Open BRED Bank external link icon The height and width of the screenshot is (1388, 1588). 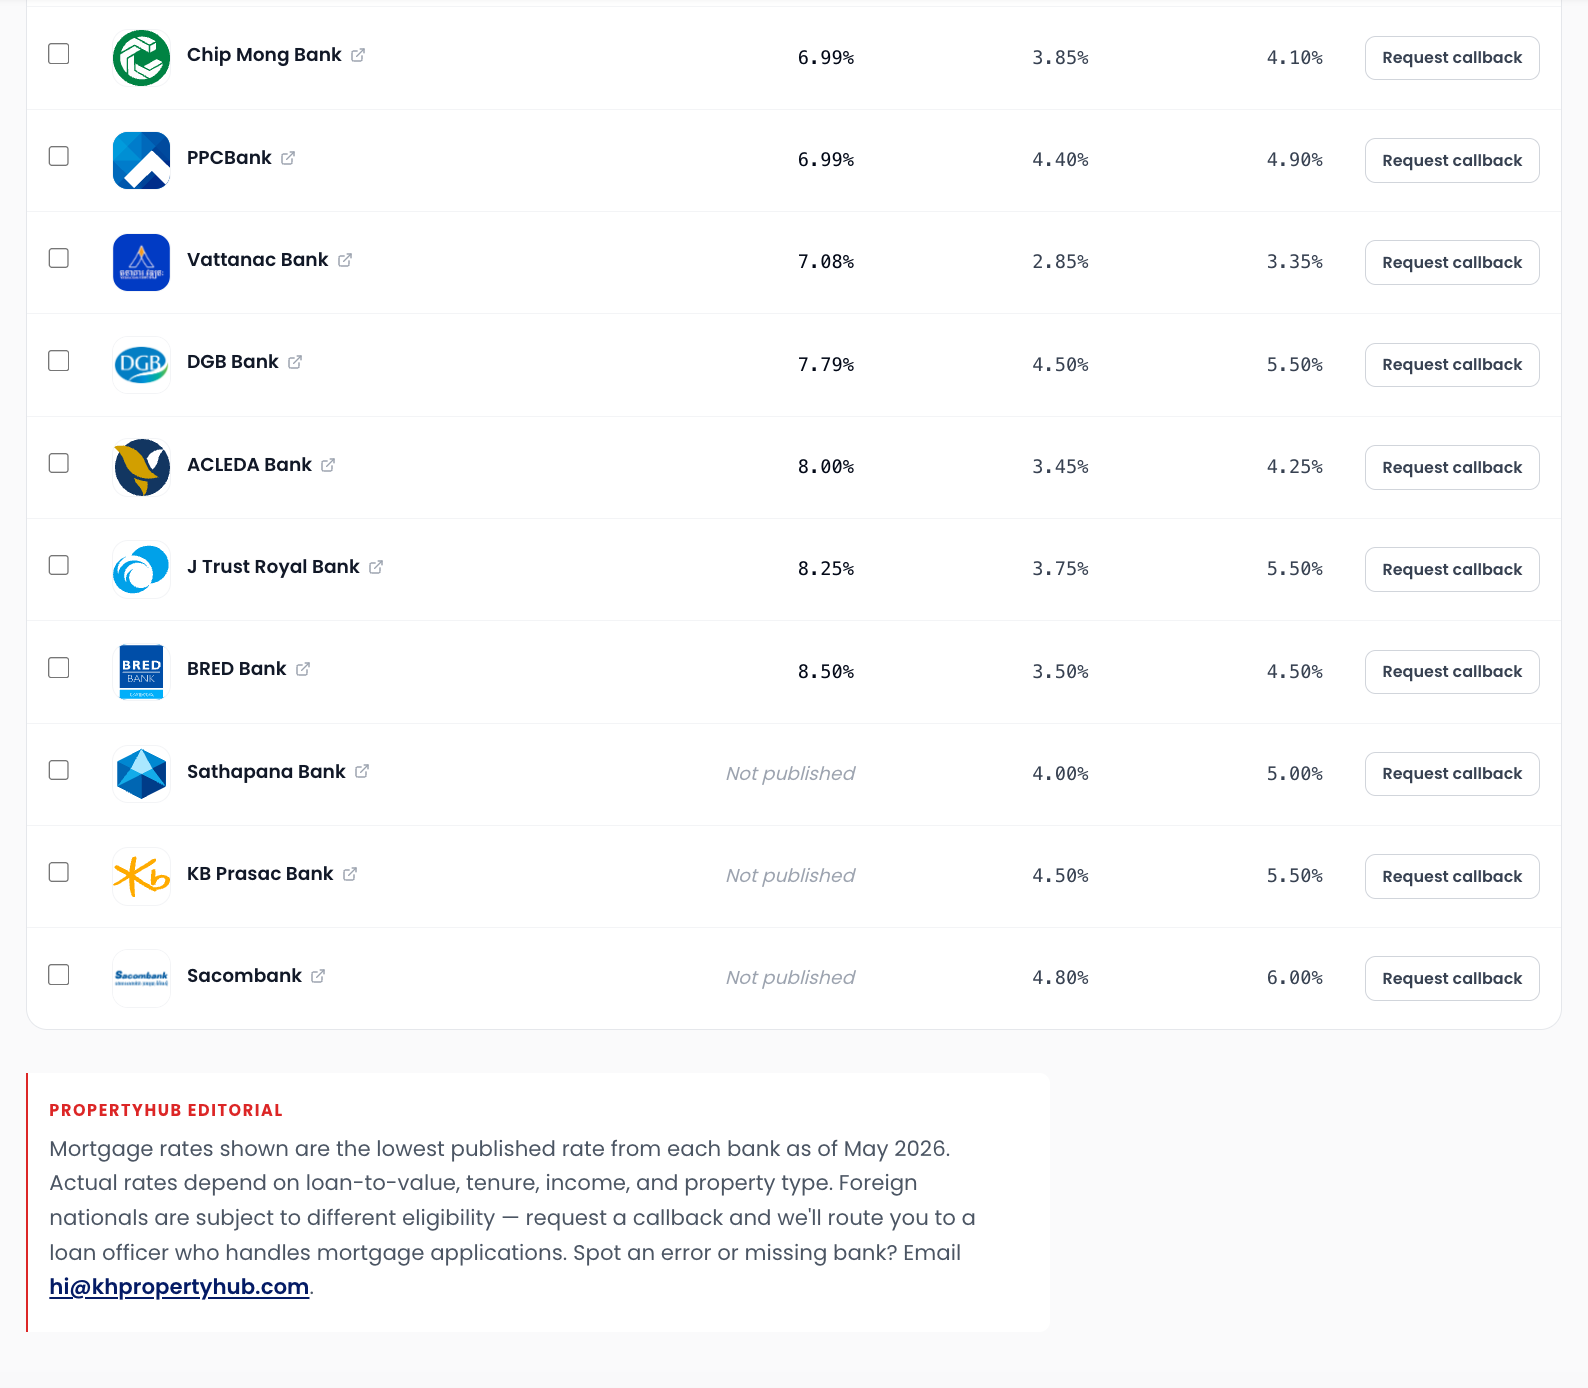coord(303,669)
